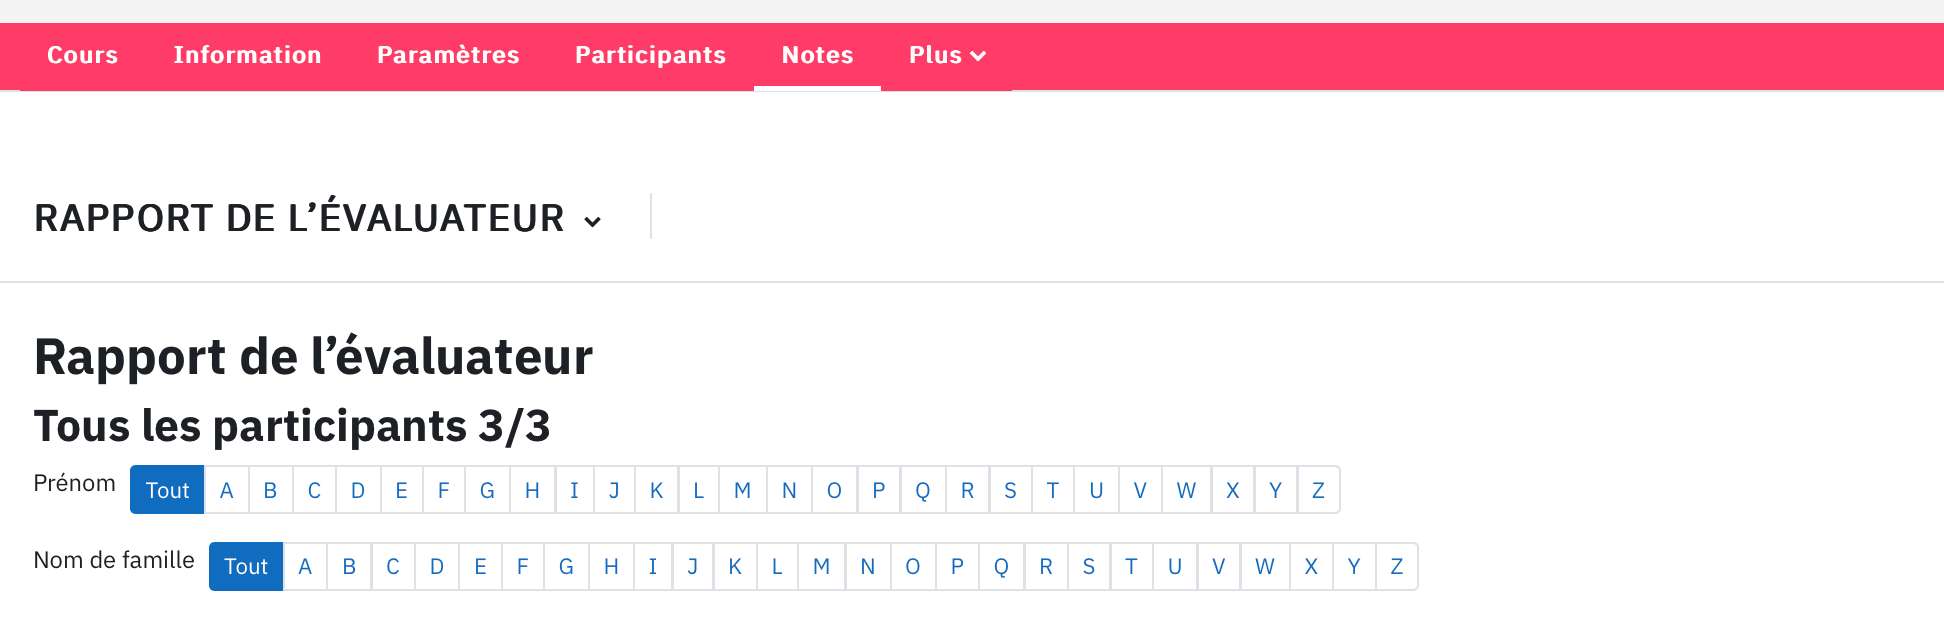Filter Nom de famille by letter Z
This screenshot has width=1944, height=632.
click(x=1397, y=566)
